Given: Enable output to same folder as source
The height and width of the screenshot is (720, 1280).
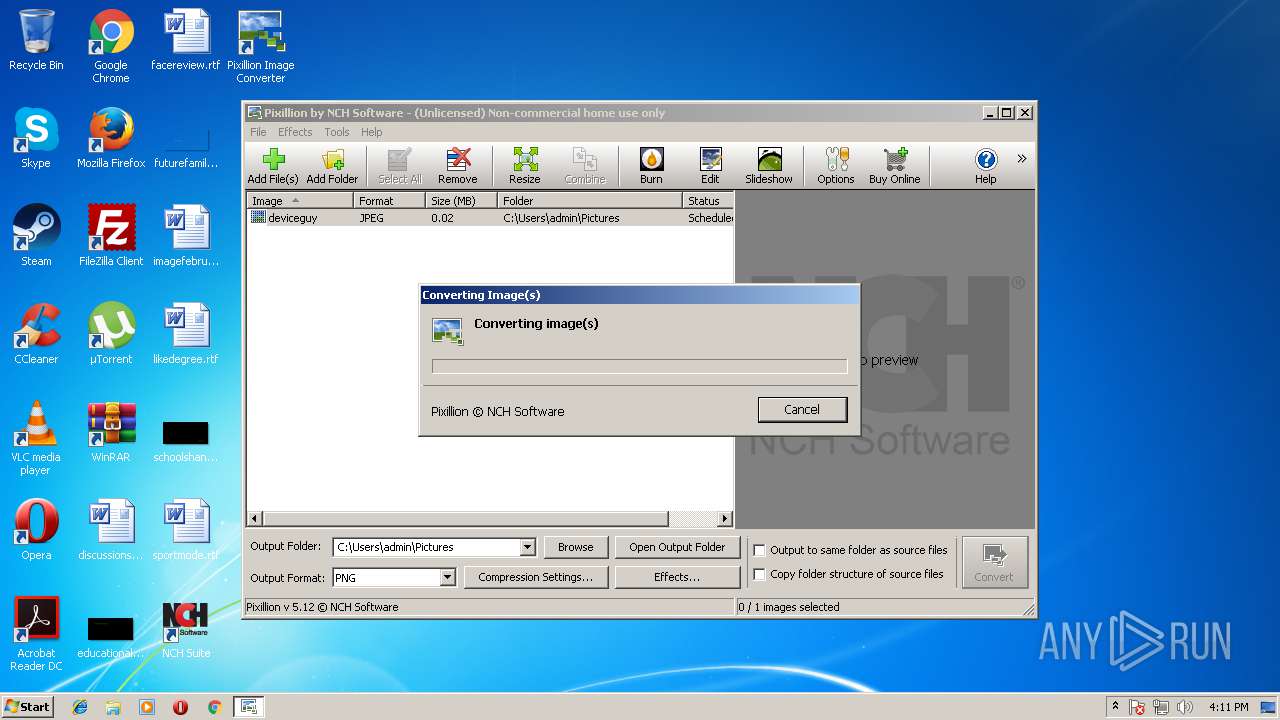Looking at the screenshot, I should pos(760,550).
